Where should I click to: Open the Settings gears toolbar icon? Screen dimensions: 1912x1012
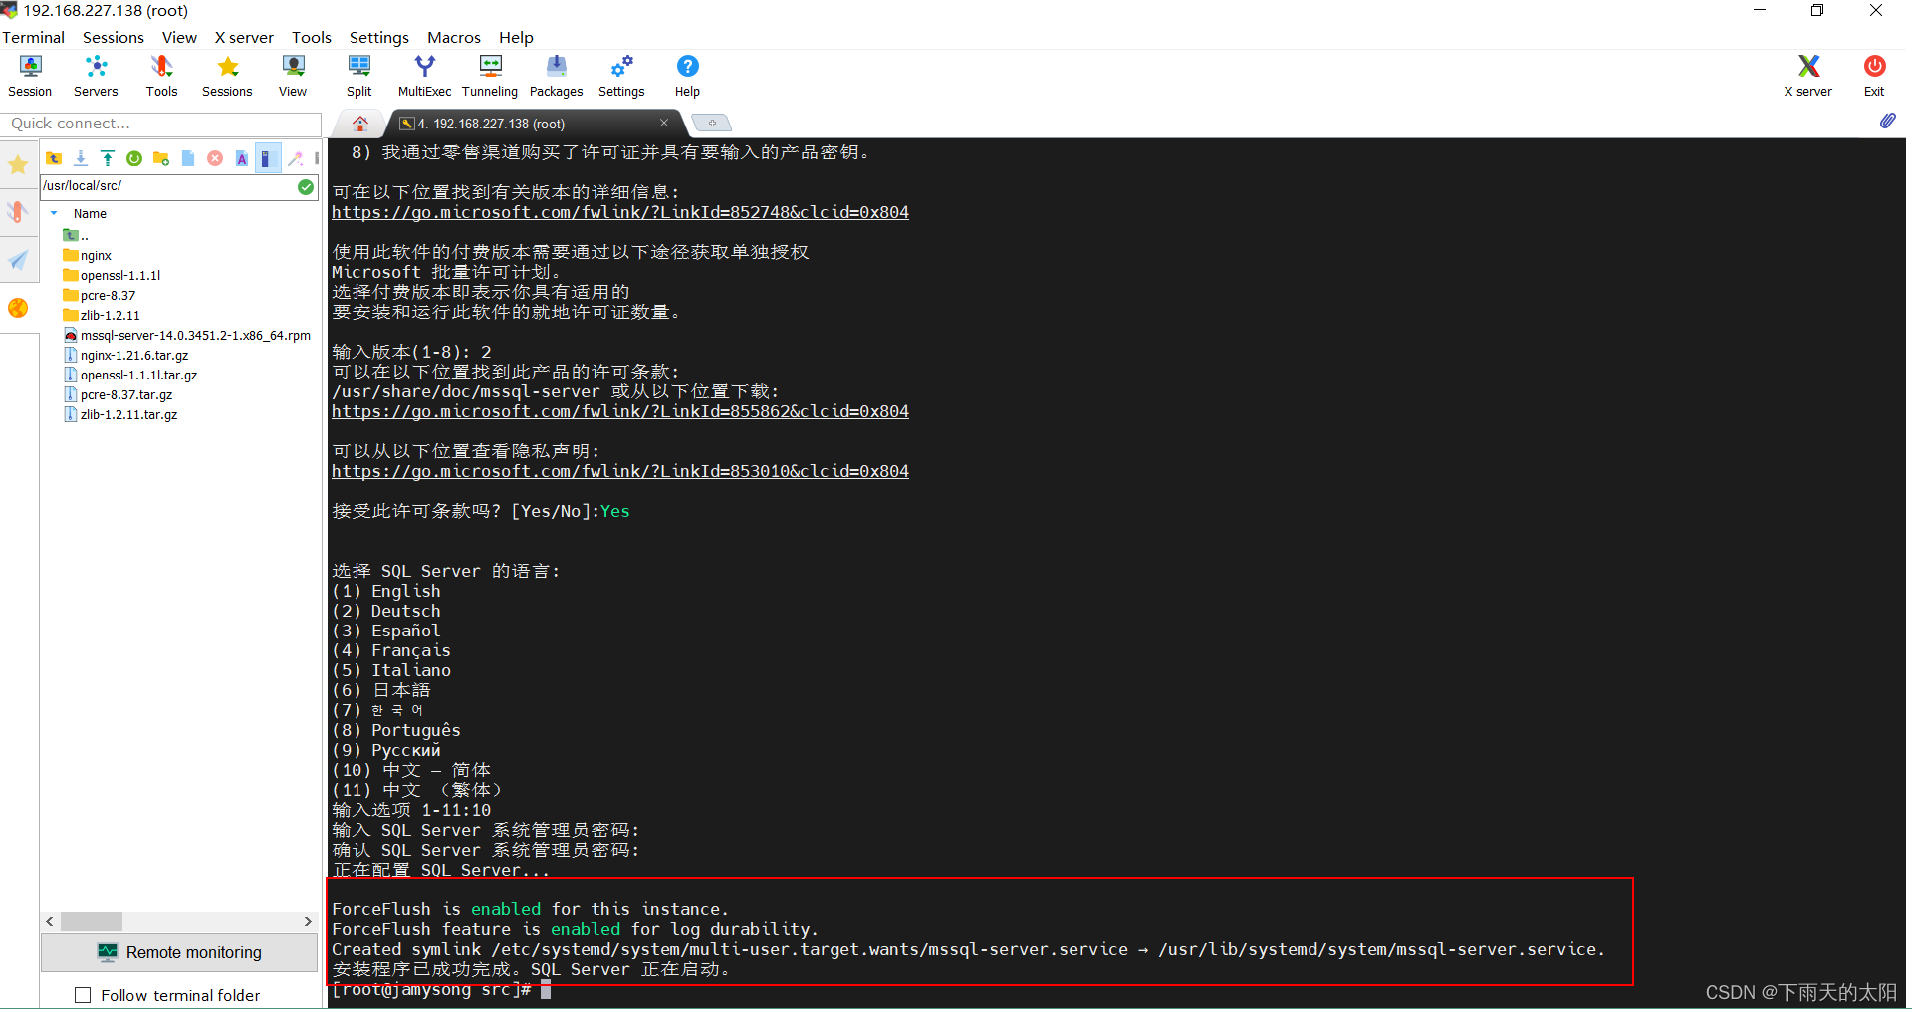(x=621, y=76)
